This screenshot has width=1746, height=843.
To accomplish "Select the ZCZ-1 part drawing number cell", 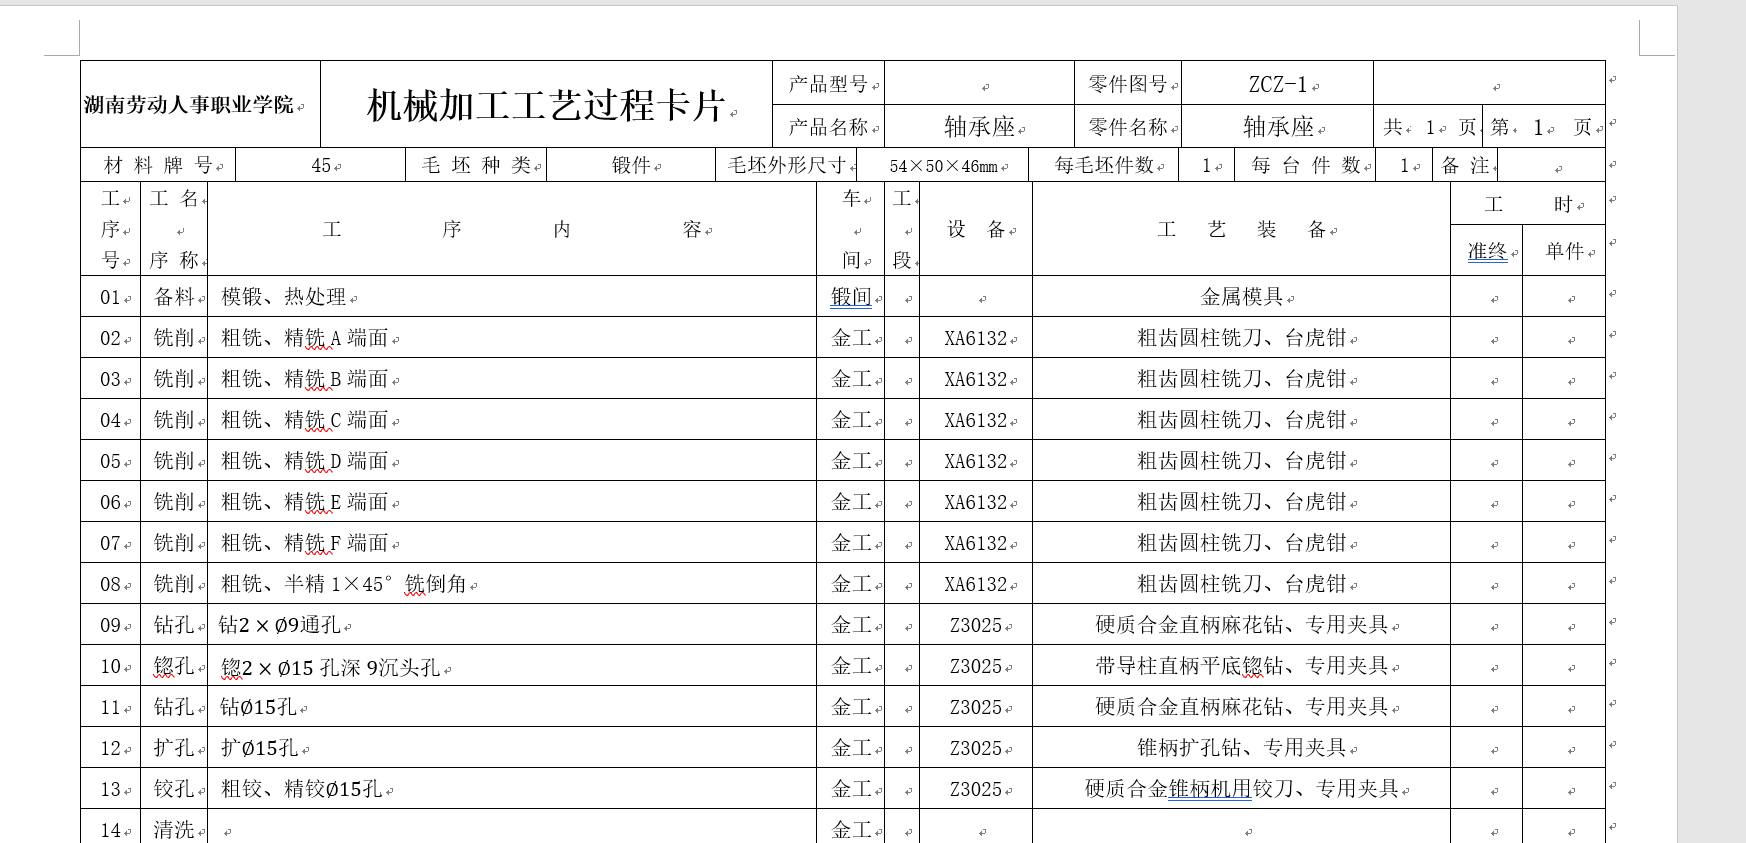I will pos(1277,83).
